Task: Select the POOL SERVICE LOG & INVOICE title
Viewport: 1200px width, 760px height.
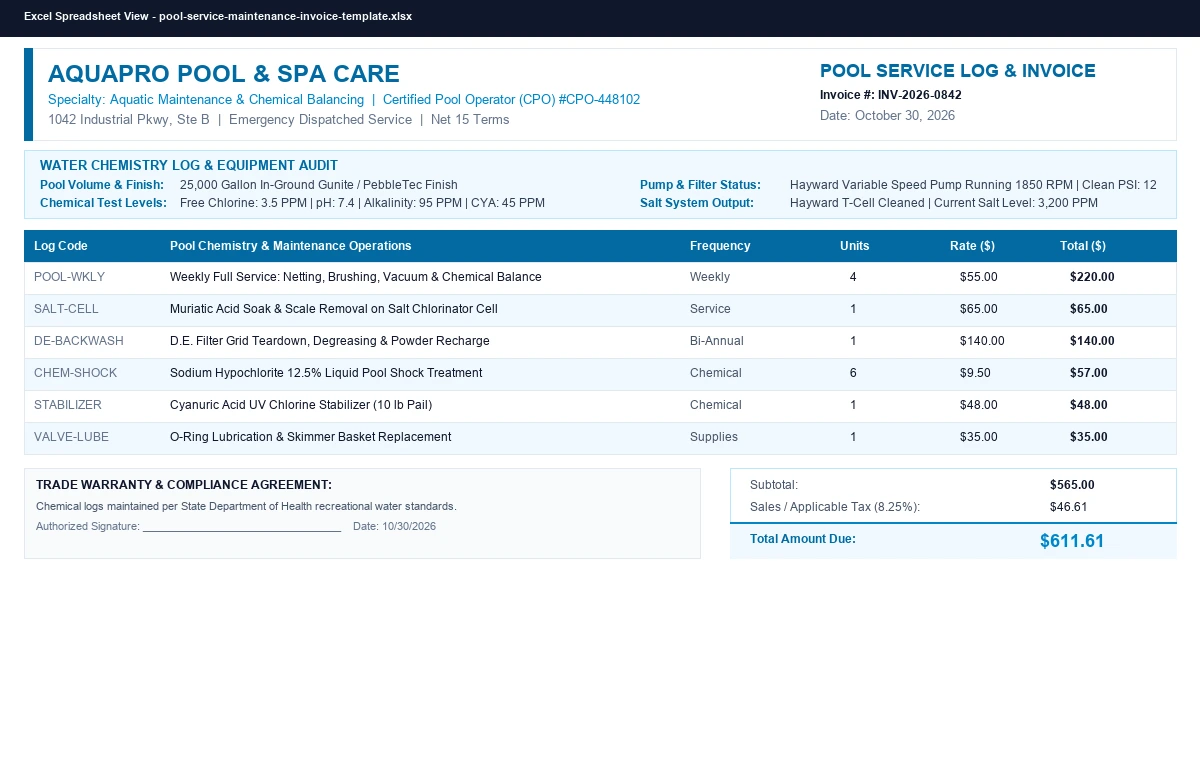Action: (x=958, y=71)
